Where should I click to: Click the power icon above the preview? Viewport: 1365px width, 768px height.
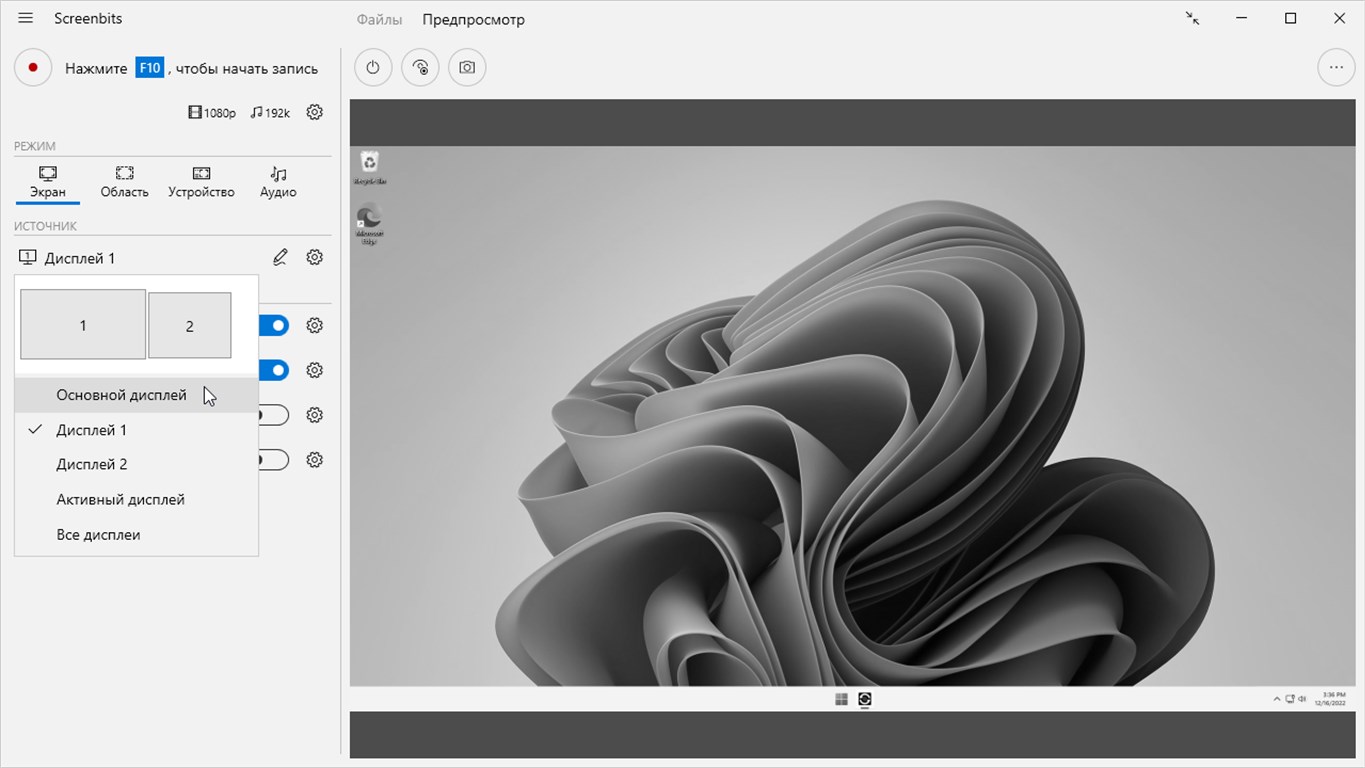click(x=373, y=68)
